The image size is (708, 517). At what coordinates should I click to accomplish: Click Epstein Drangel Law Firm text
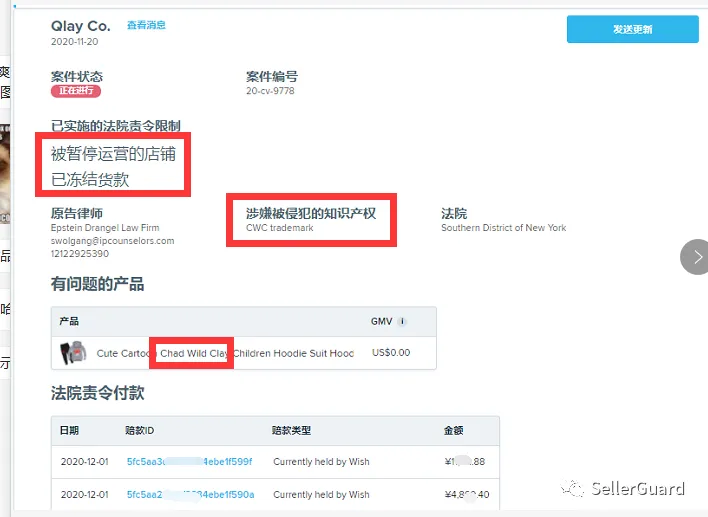tap(105, 228)
